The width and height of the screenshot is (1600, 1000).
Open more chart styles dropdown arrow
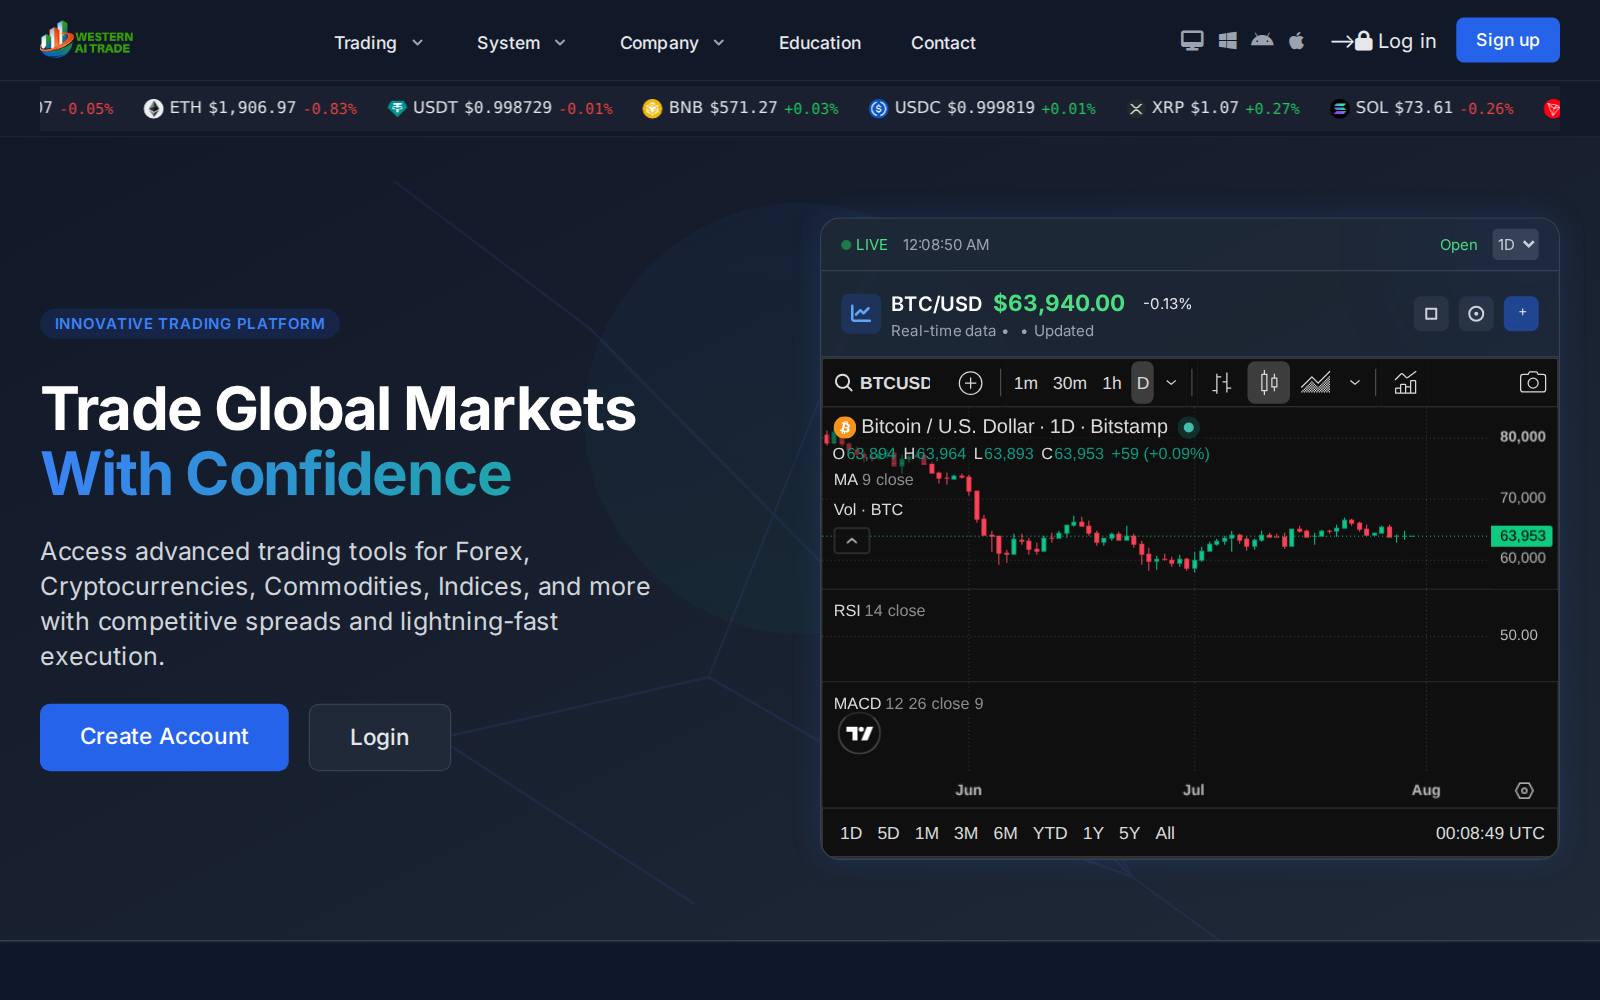point(1355,383)
